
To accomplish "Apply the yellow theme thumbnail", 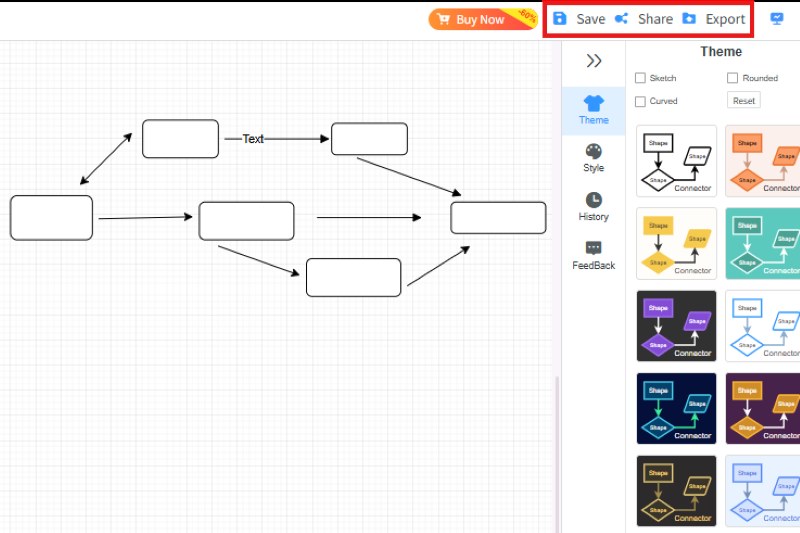I will point(676,243).
